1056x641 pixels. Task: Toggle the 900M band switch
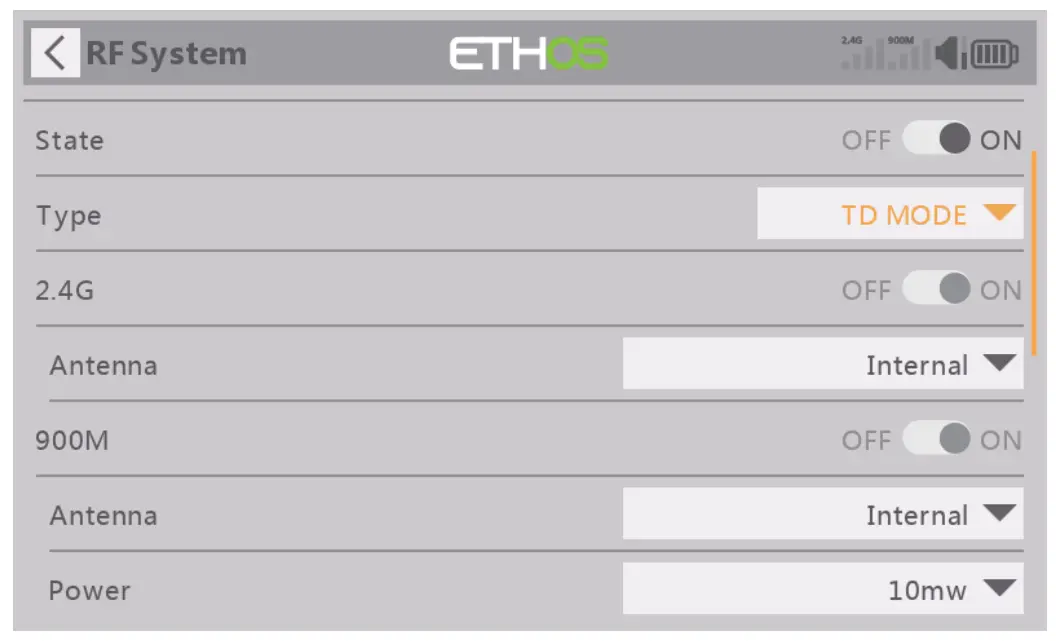tap(936, 440)
